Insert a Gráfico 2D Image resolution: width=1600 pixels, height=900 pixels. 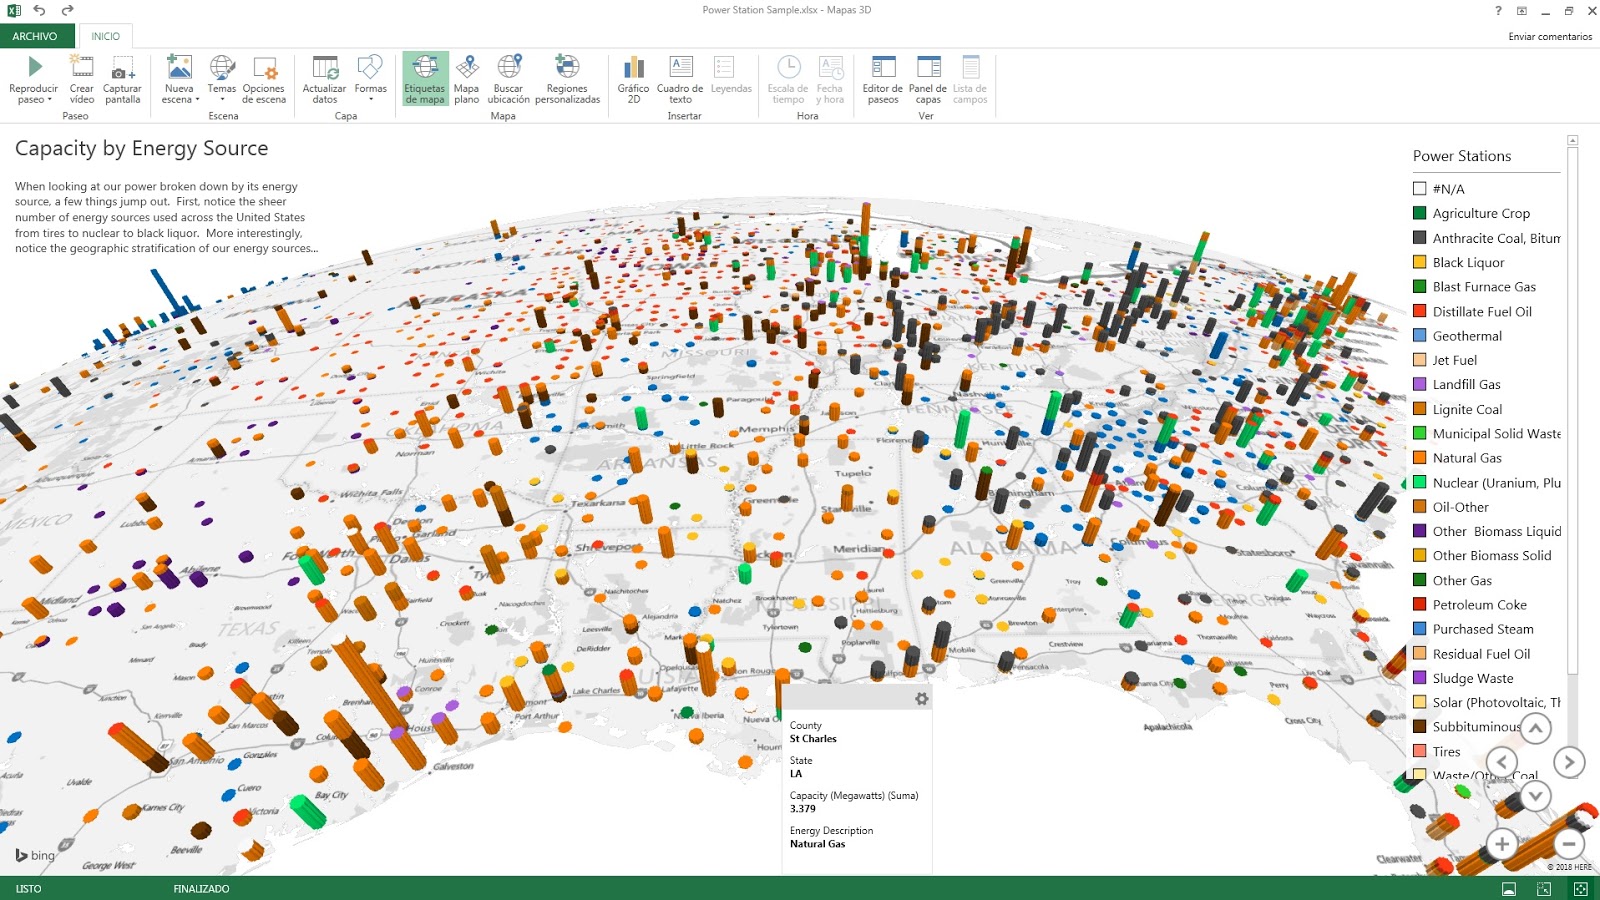point(633,79)
